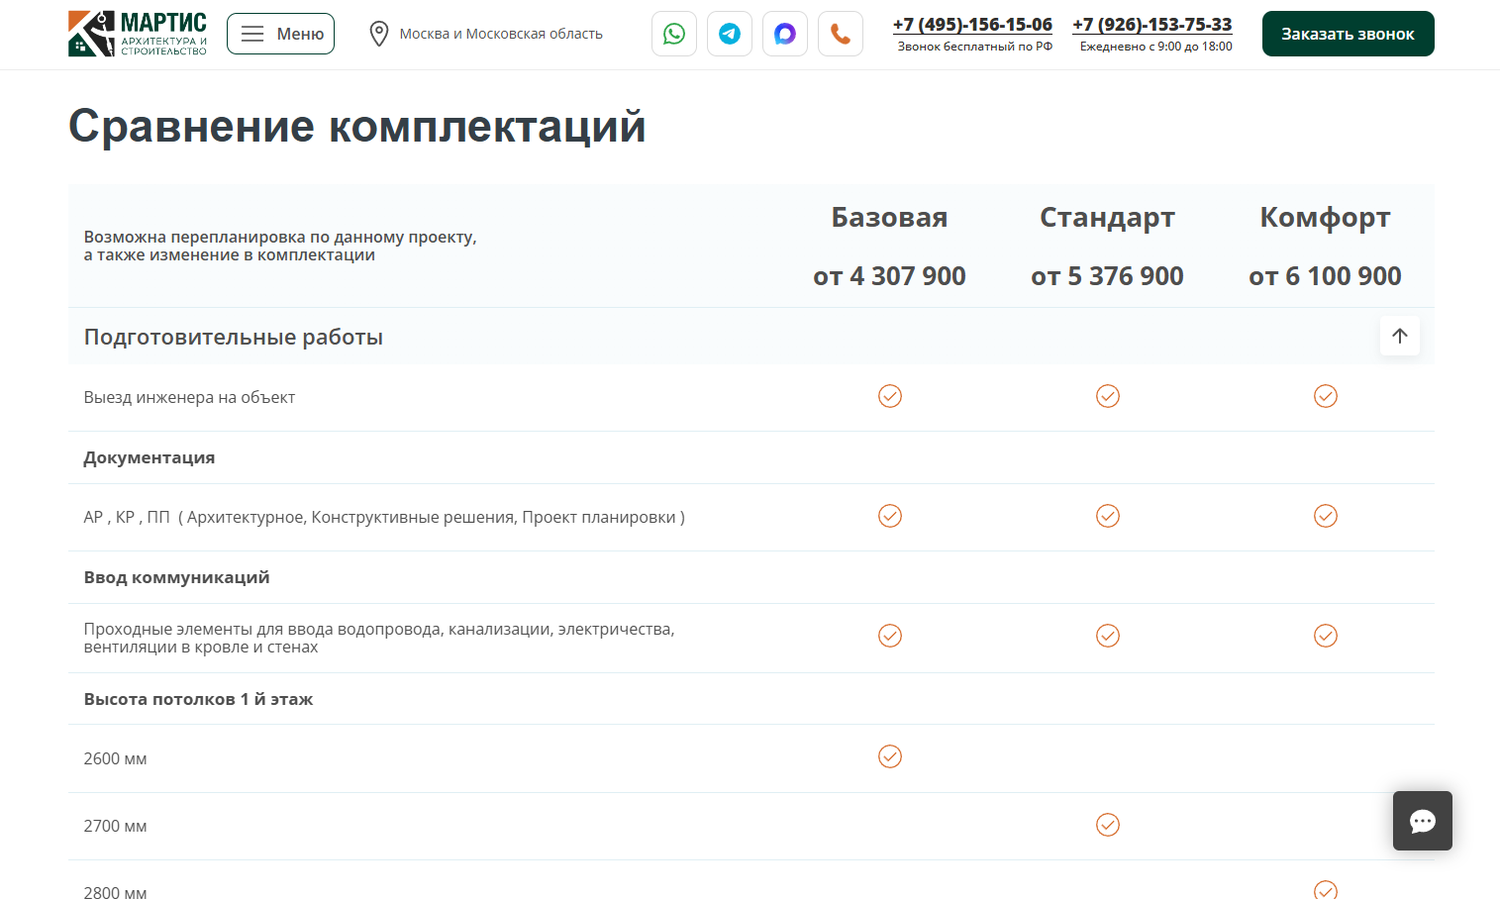The width and height of the screenshot is (1500, 899).
Task: Click Базовая checkmark for АР, КР, ПП row
Action: point(890,516)
